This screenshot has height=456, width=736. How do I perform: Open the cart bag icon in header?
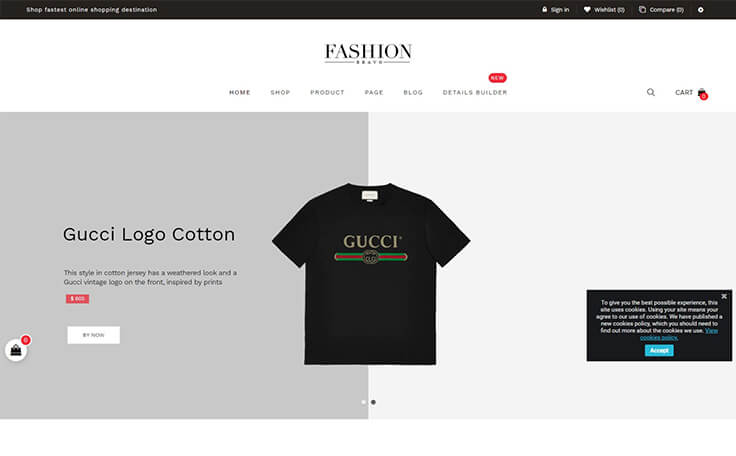701,93
